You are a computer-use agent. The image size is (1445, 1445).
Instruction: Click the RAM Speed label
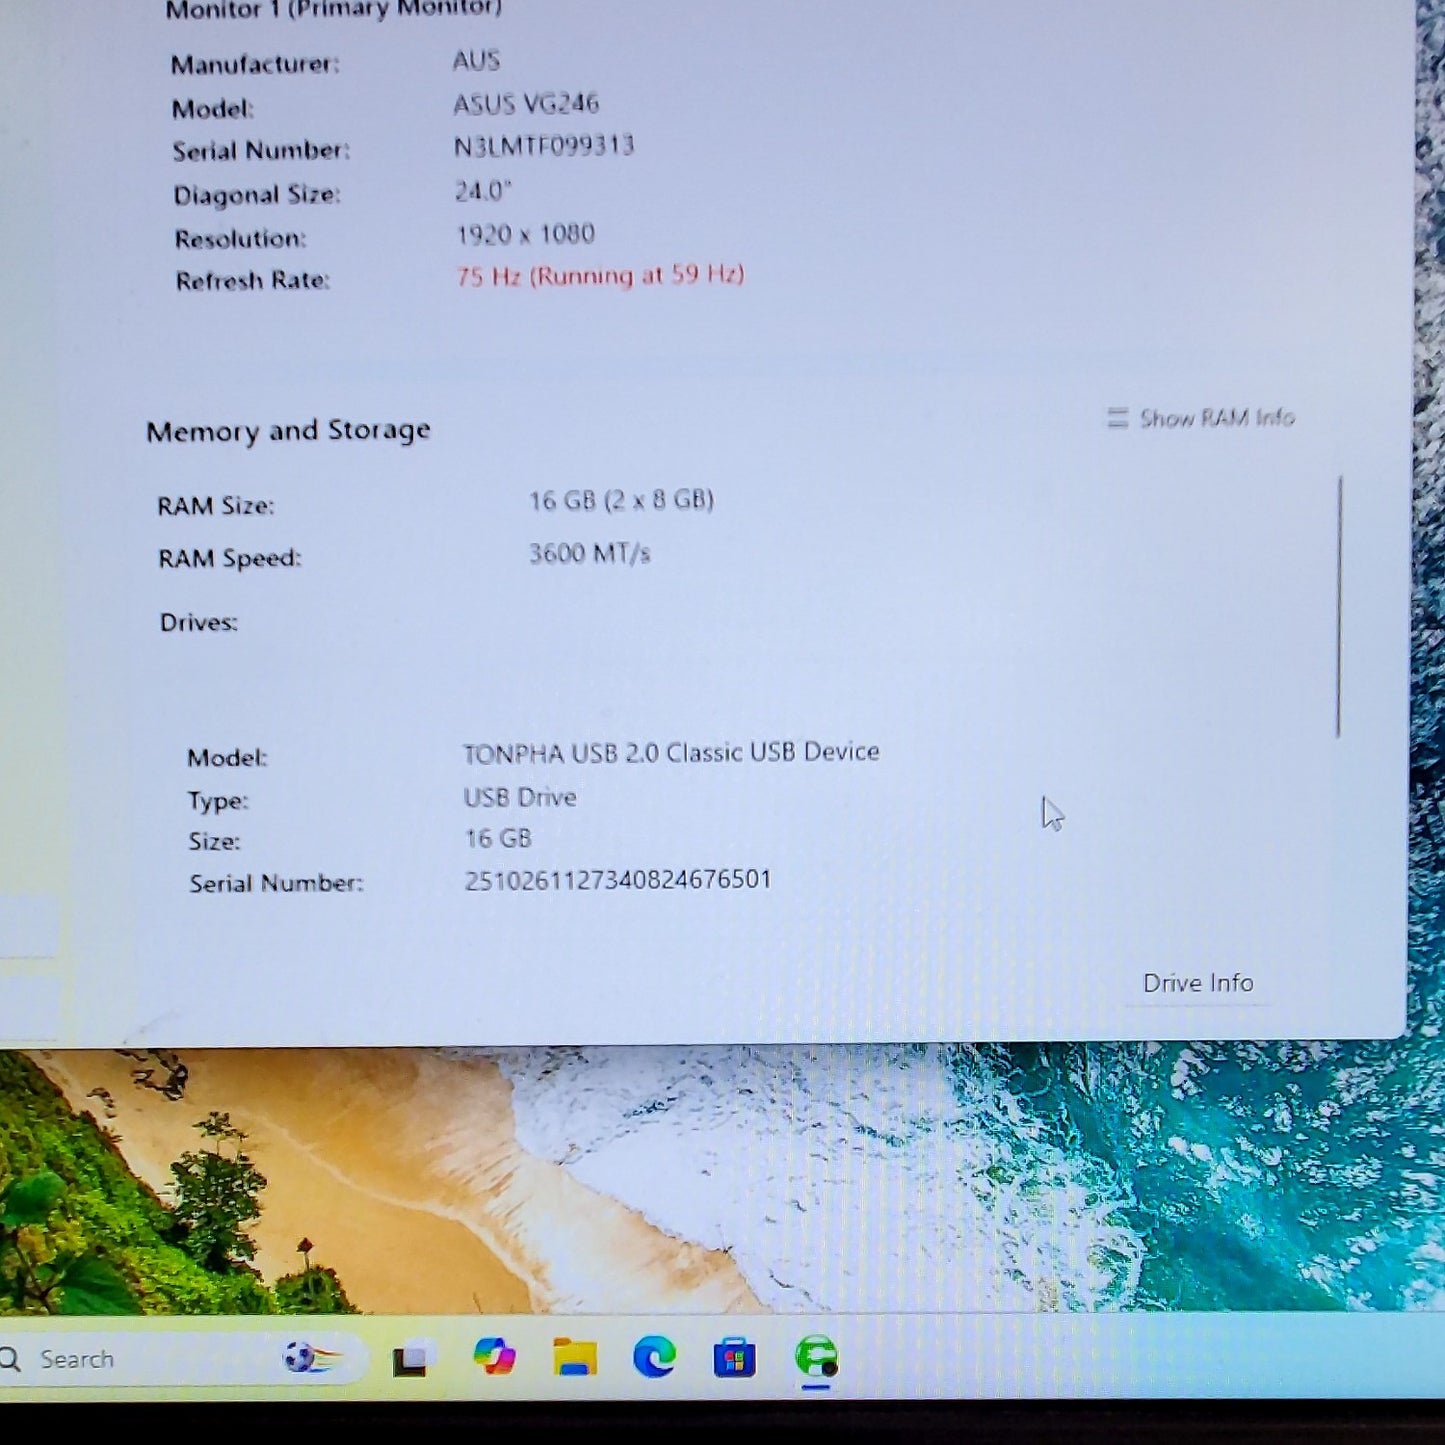coord(229,558)
